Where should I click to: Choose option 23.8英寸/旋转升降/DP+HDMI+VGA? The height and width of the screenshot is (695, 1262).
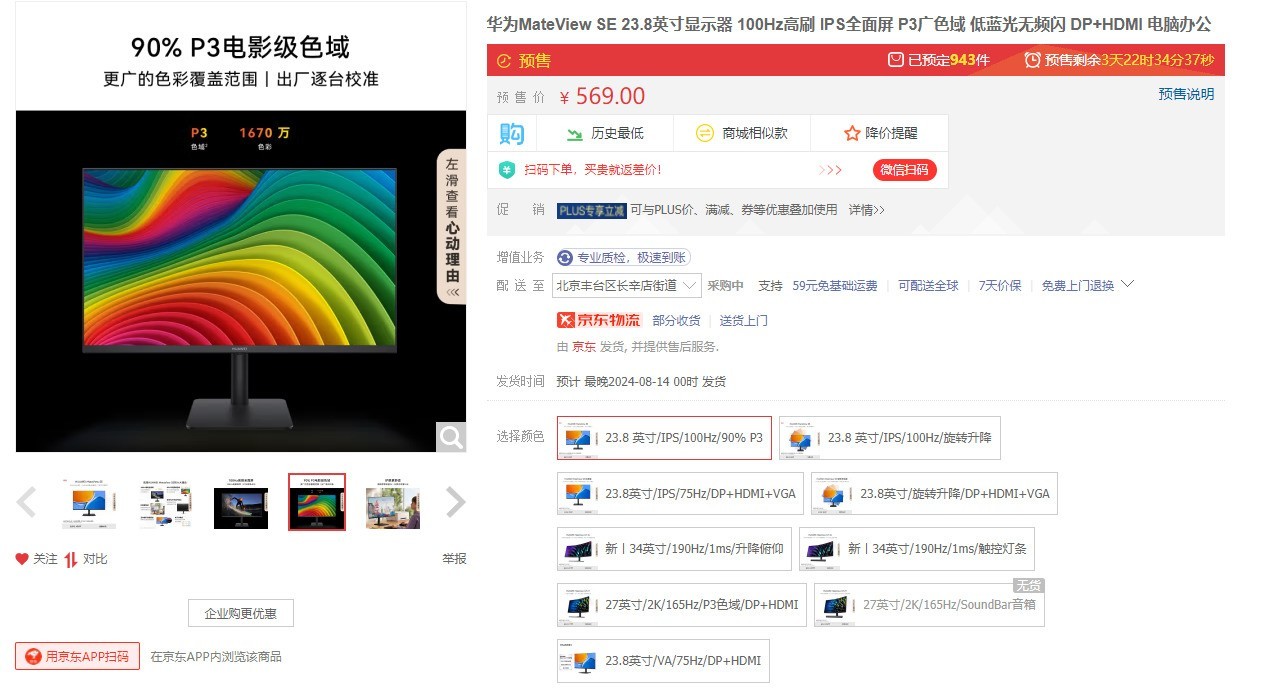click(x=935, y=493)
